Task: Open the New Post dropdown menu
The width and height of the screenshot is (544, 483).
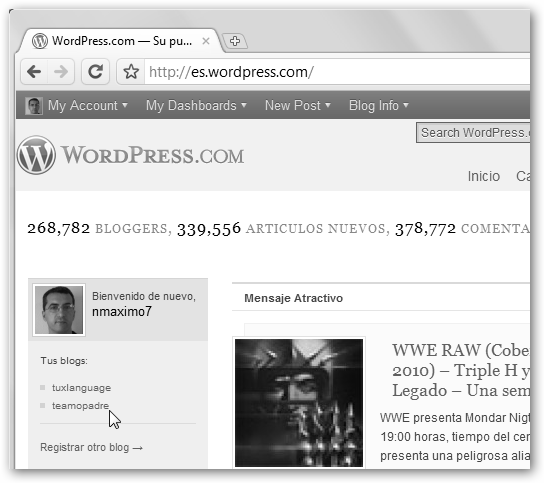Action: coord(298,105)
